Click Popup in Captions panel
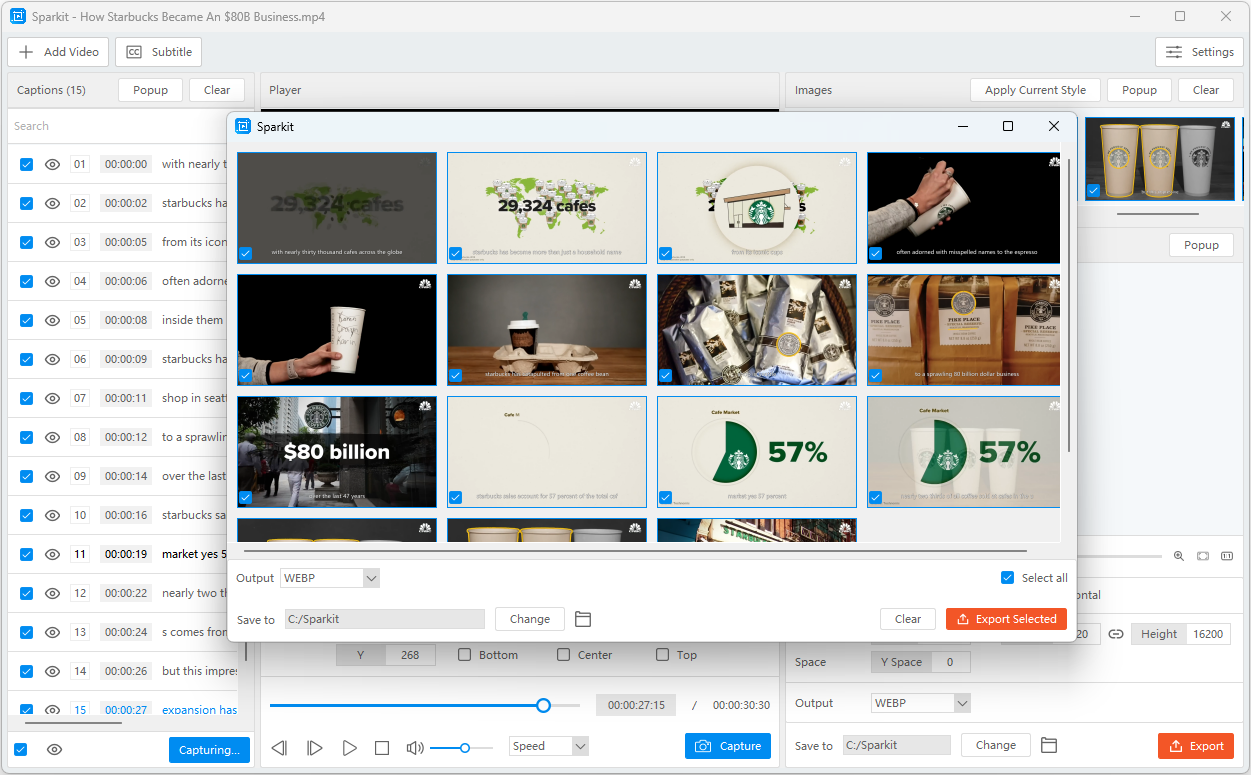This screenshot has height=775, width=1251. coord(150,90)
